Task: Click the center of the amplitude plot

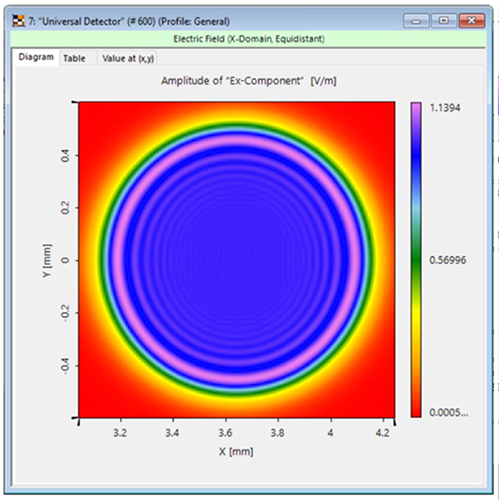Action: (237, 260)
